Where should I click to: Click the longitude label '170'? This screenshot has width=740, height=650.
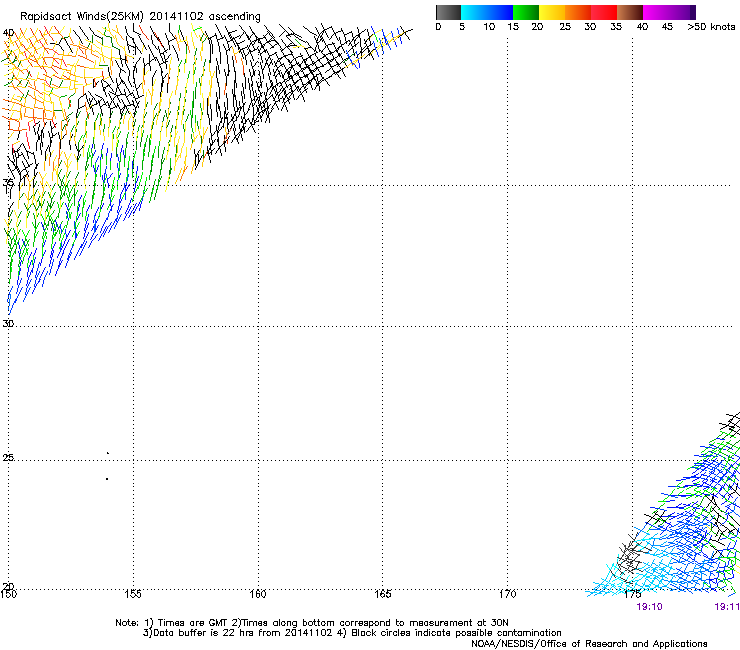[x=507, y=594]
